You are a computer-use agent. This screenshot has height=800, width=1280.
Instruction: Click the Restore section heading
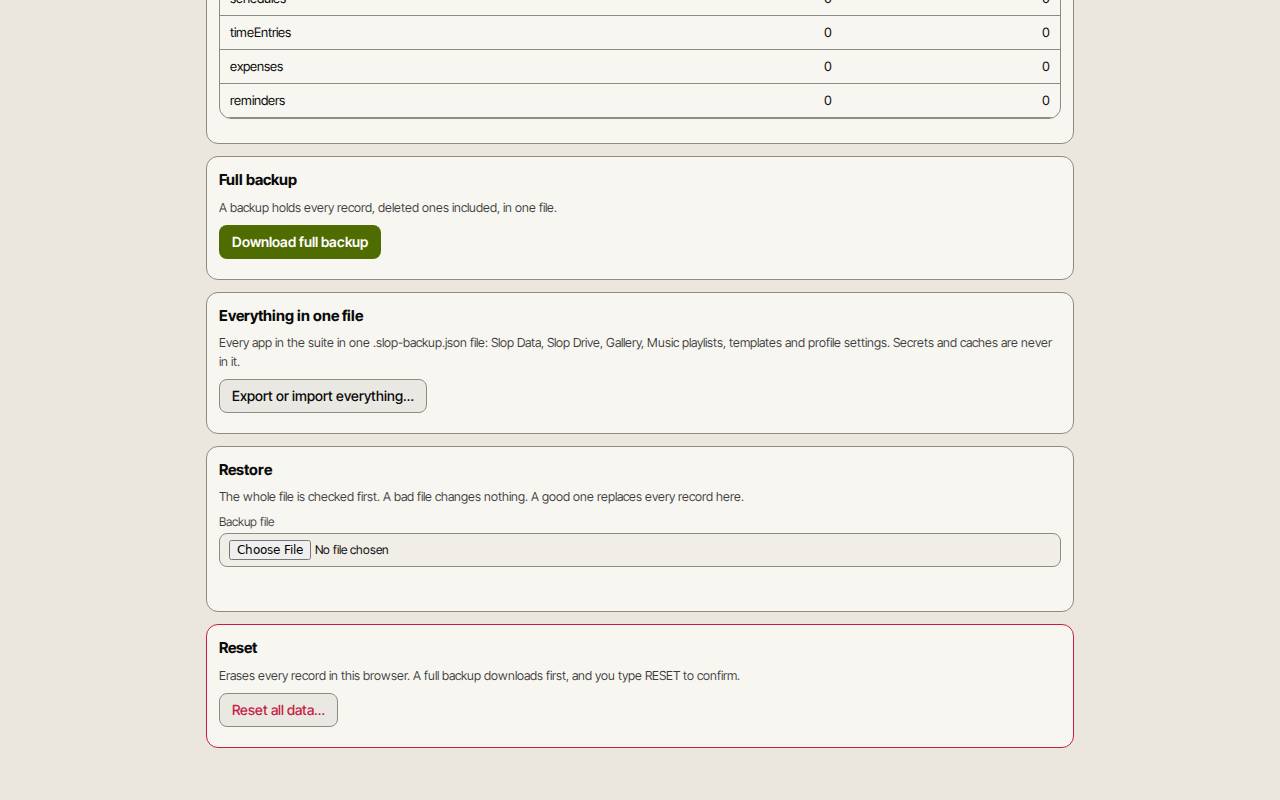point(245,470)
